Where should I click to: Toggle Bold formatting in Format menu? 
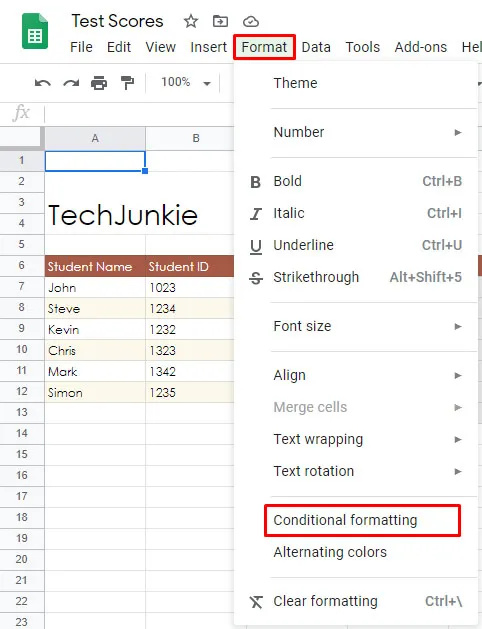(x=355, y=181)
